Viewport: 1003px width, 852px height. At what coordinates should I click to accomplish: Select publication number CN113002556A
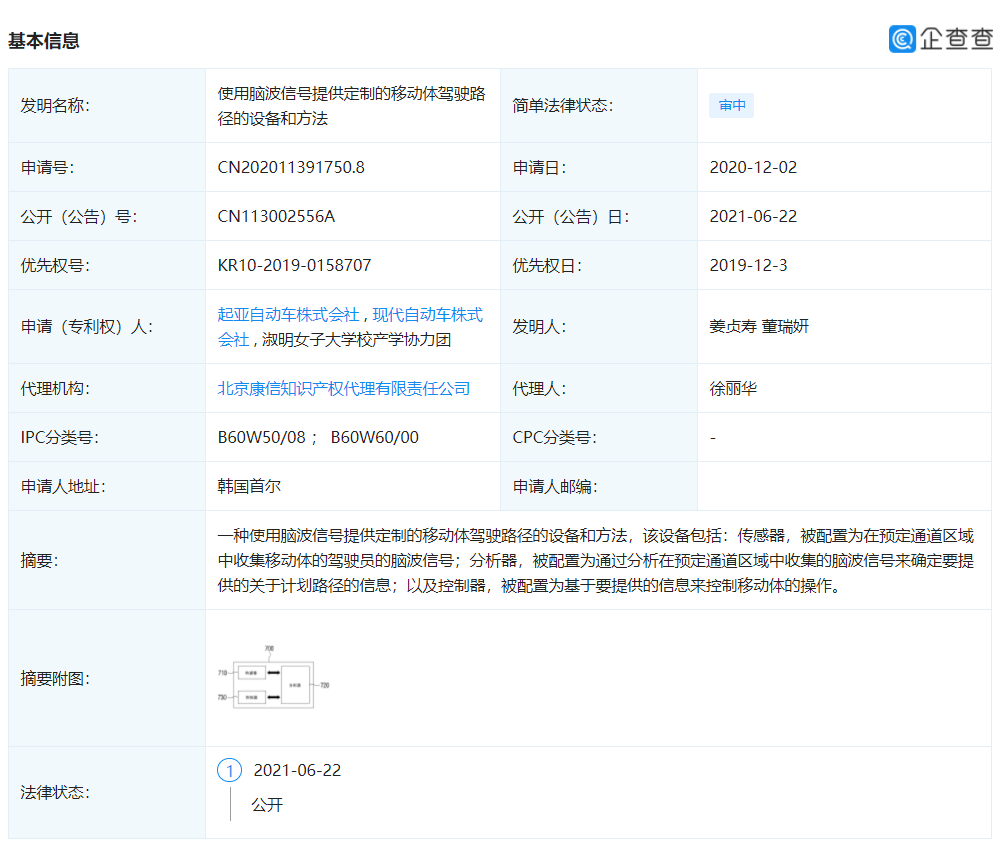[x=276, y=217]
